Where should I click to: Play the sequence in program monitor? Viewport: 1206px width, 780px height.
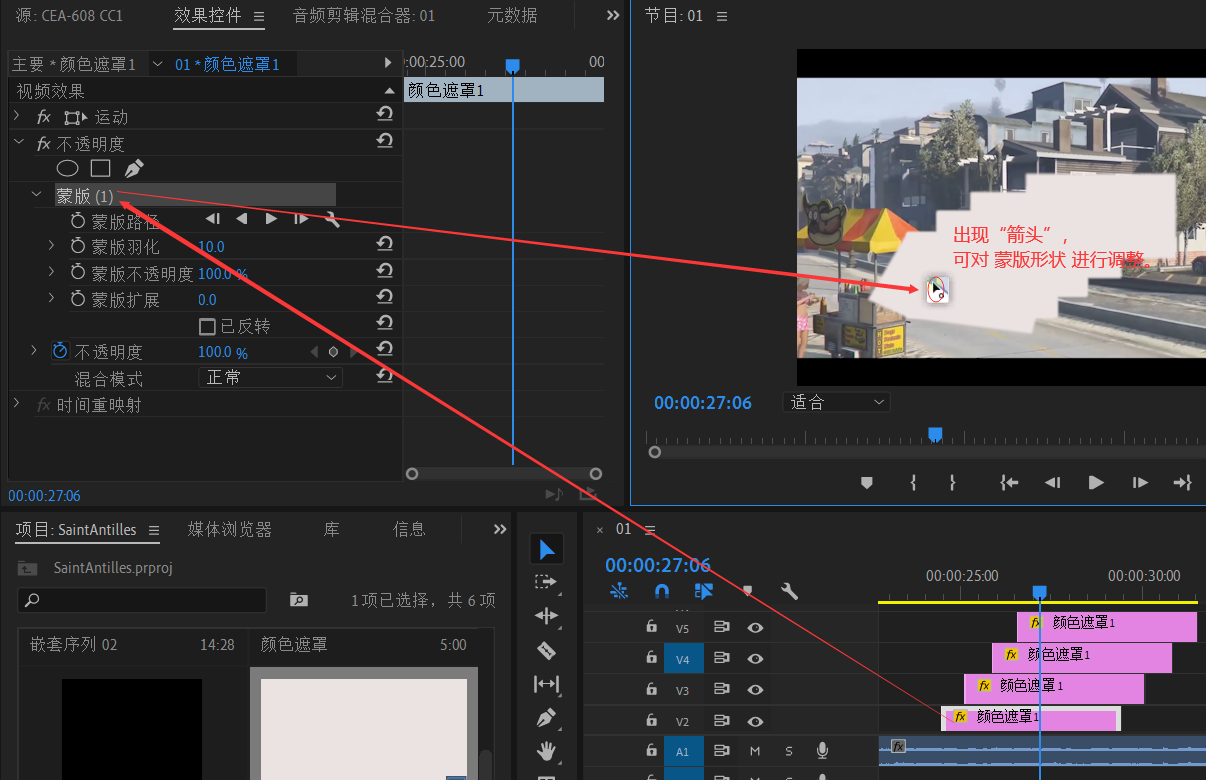(x=1096, y=482)
